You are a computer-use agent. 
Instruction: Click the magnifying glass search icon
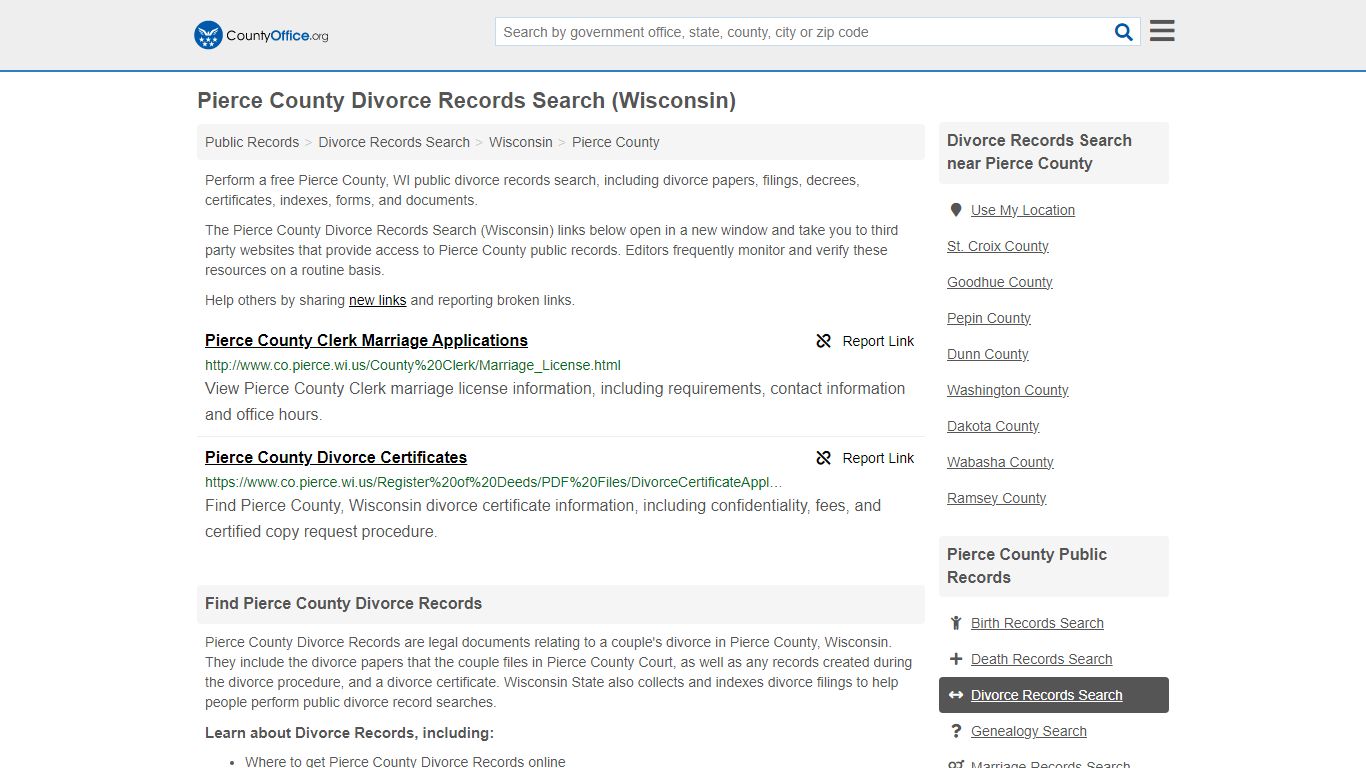coord(1124,32)
